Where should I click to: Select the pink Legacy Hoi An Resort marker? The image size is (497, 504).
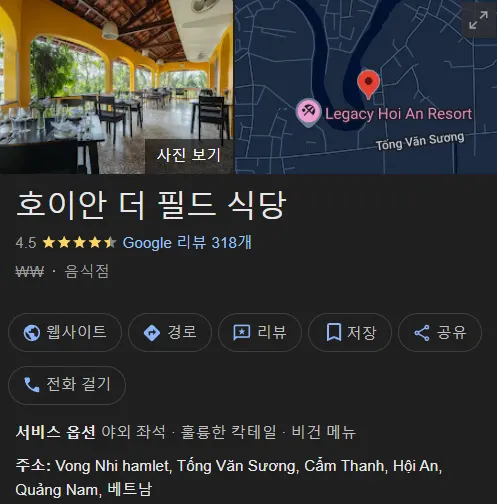point(308,112)
